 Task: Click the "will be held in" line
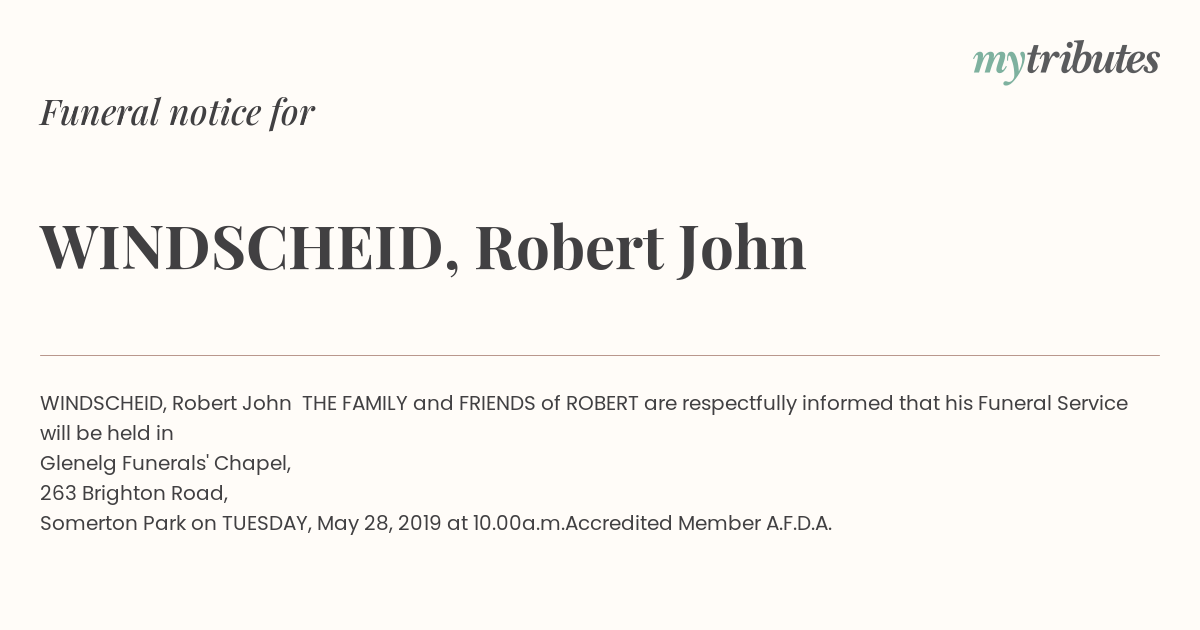click(107, 433)
